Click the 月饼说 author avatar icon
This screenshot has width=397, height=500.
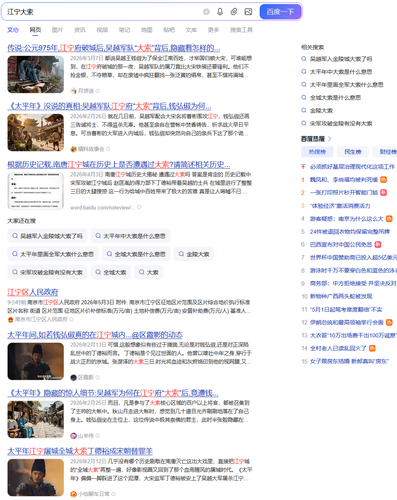[x=73, y=91]
